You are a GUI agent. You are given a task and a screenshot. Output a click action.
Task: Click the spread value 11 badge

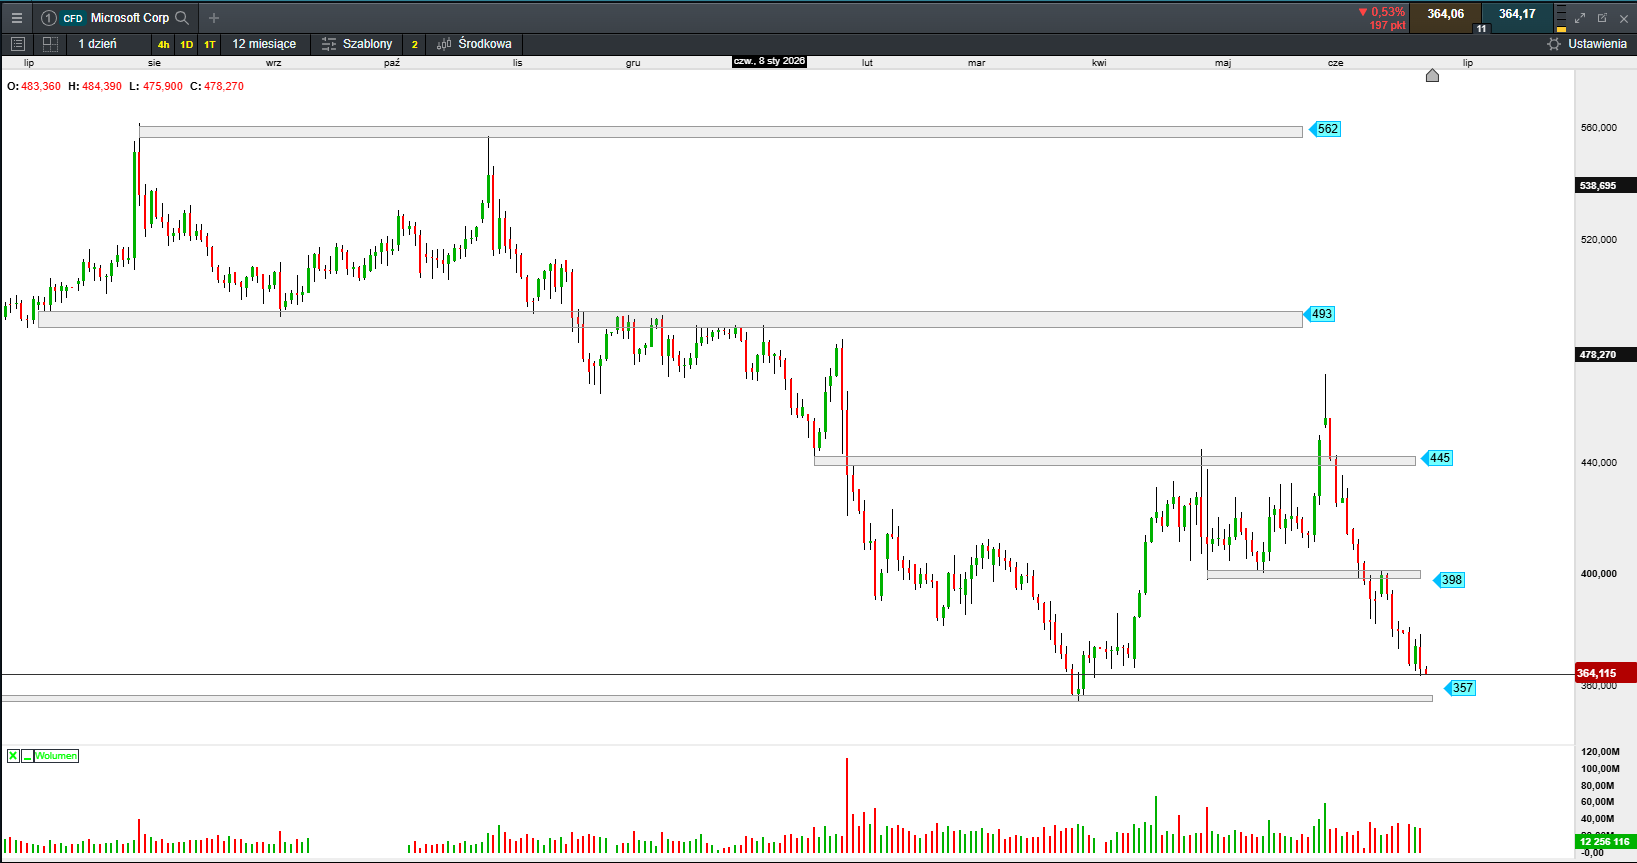[x=1481, y=28]
